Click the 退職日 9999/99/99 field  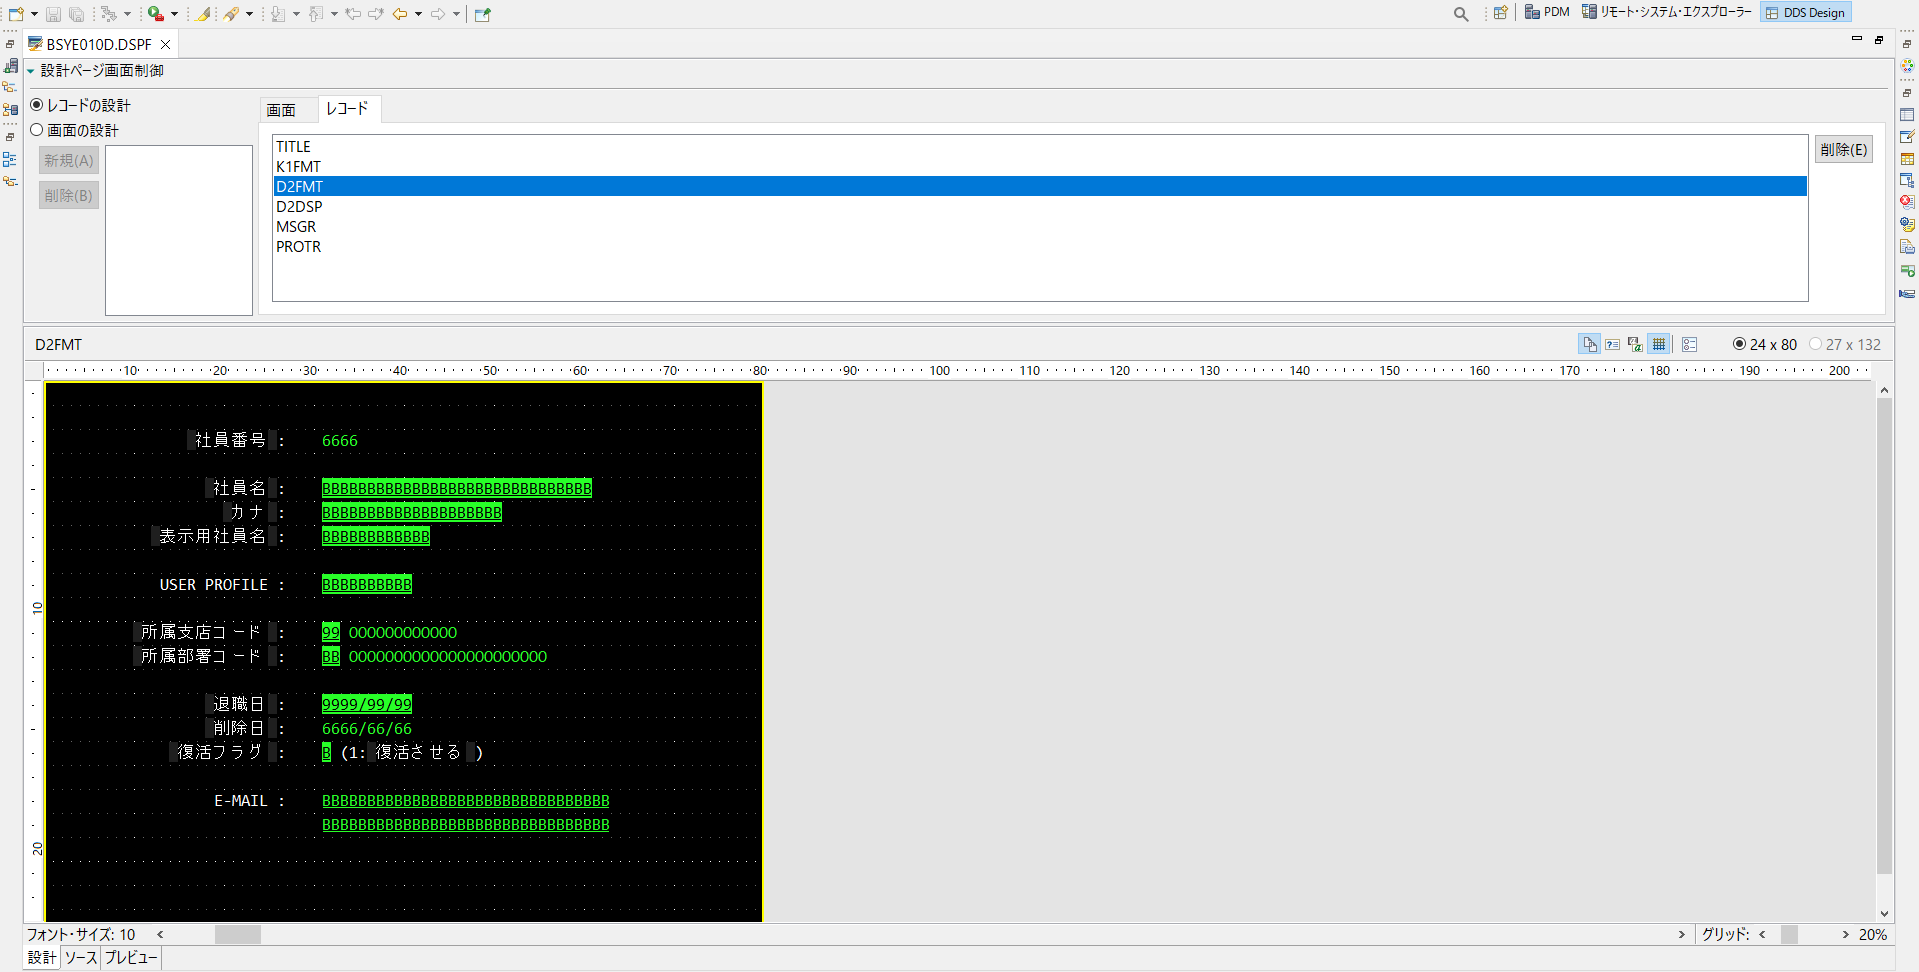point(367,704)
